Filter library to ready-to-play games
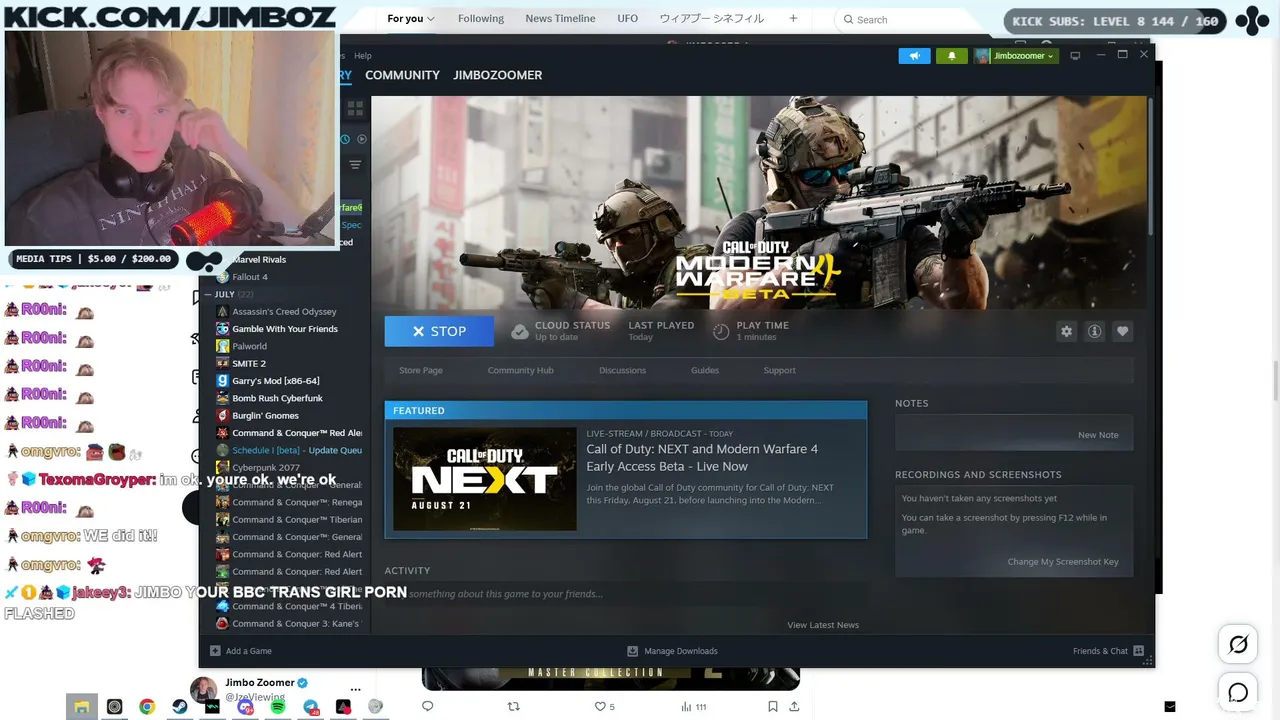This screenshot has width=1280, height=720. click(362, 139)
